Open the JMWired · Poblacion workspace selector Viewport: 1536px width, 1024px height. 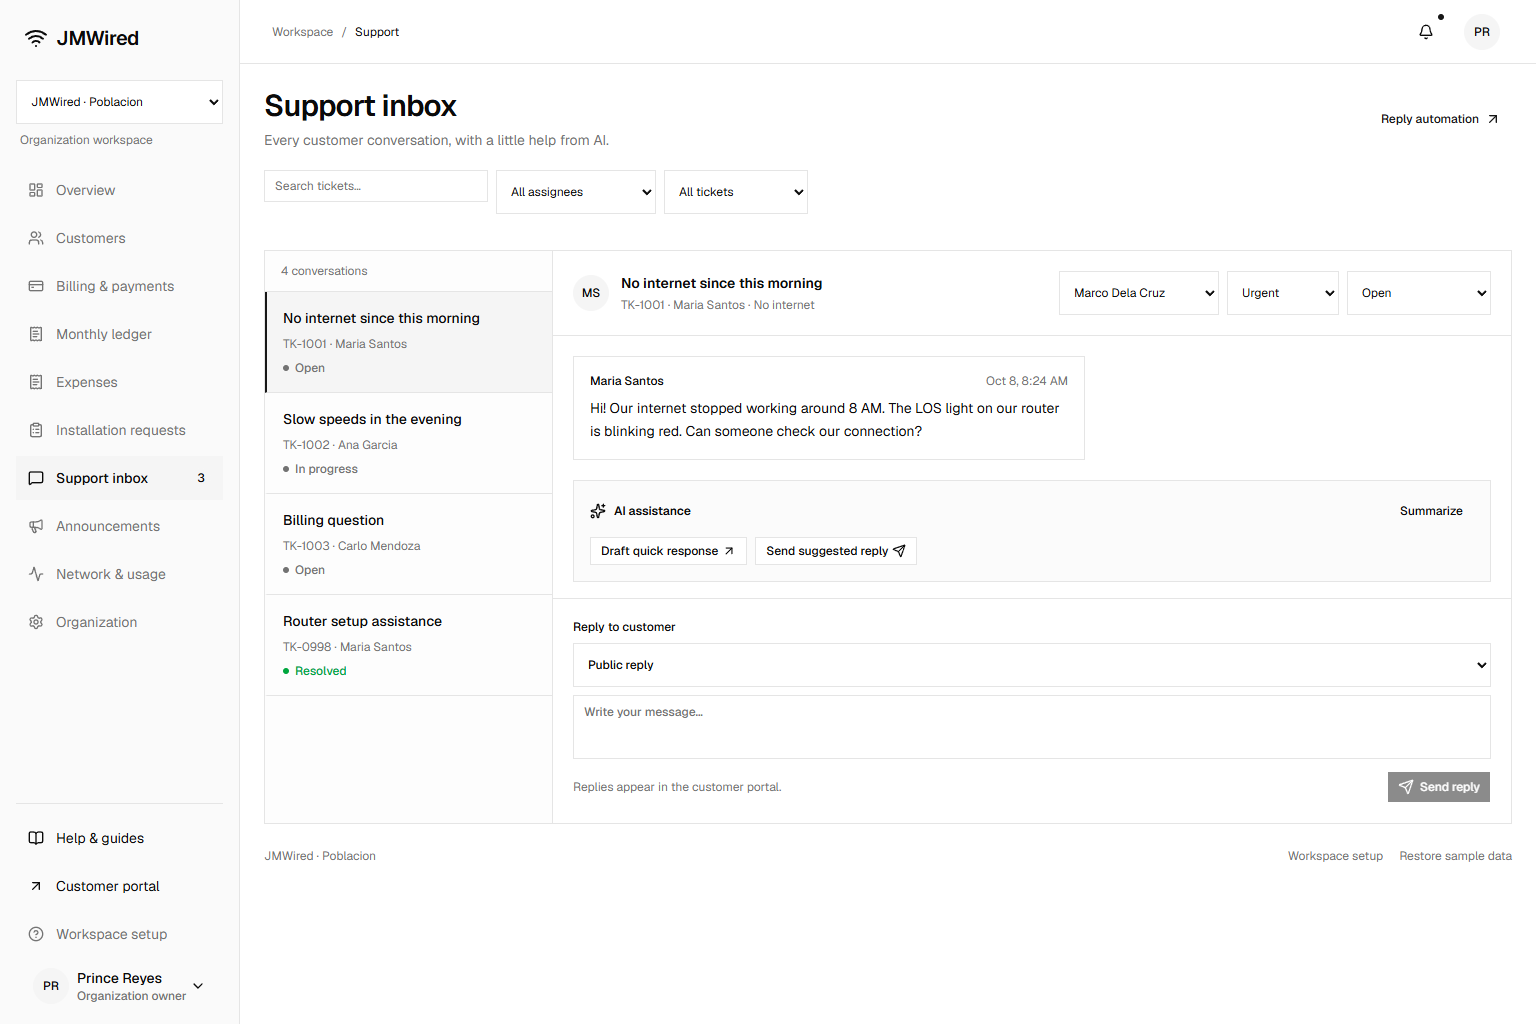[119, 102]
